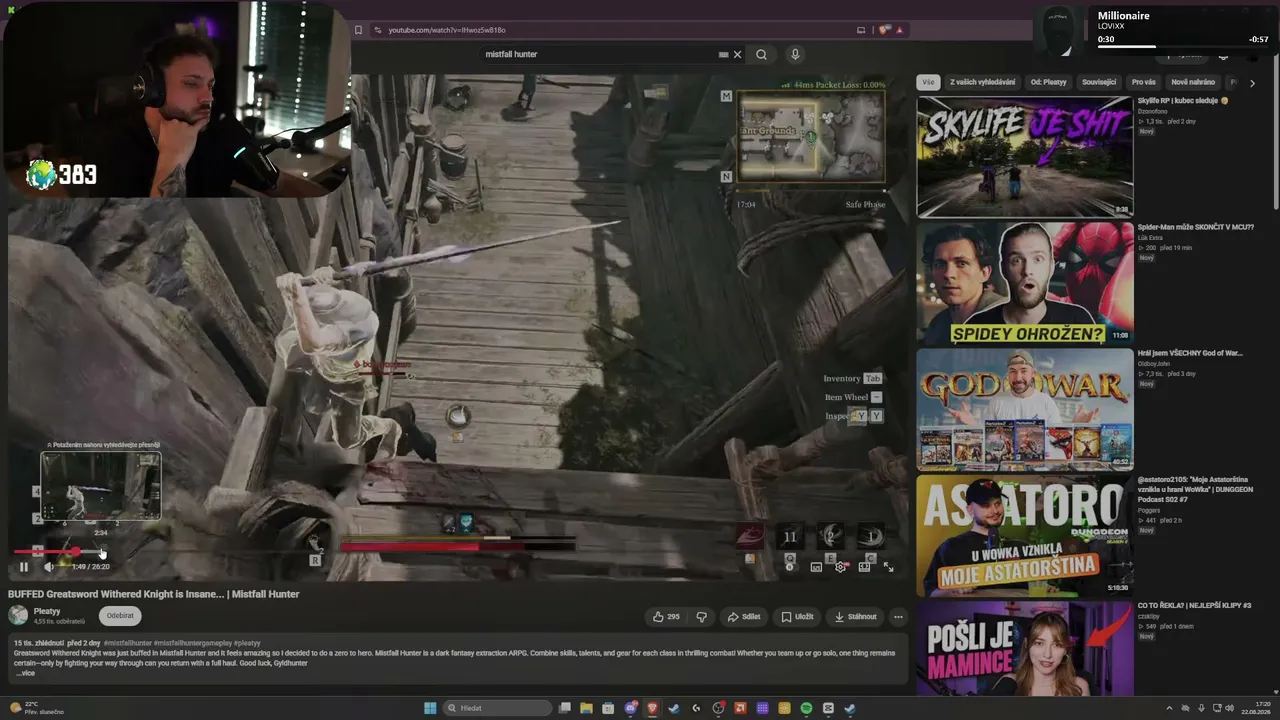Select the Pro vás chip
The width and height of the screenshot is (1280, 720).
click(1143, 82)
